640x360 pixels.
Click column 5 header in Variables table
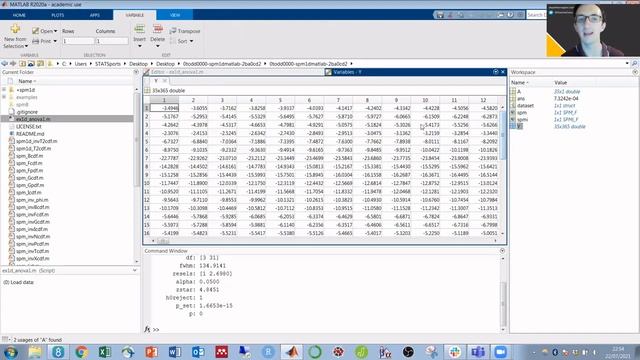coord(280,100)
